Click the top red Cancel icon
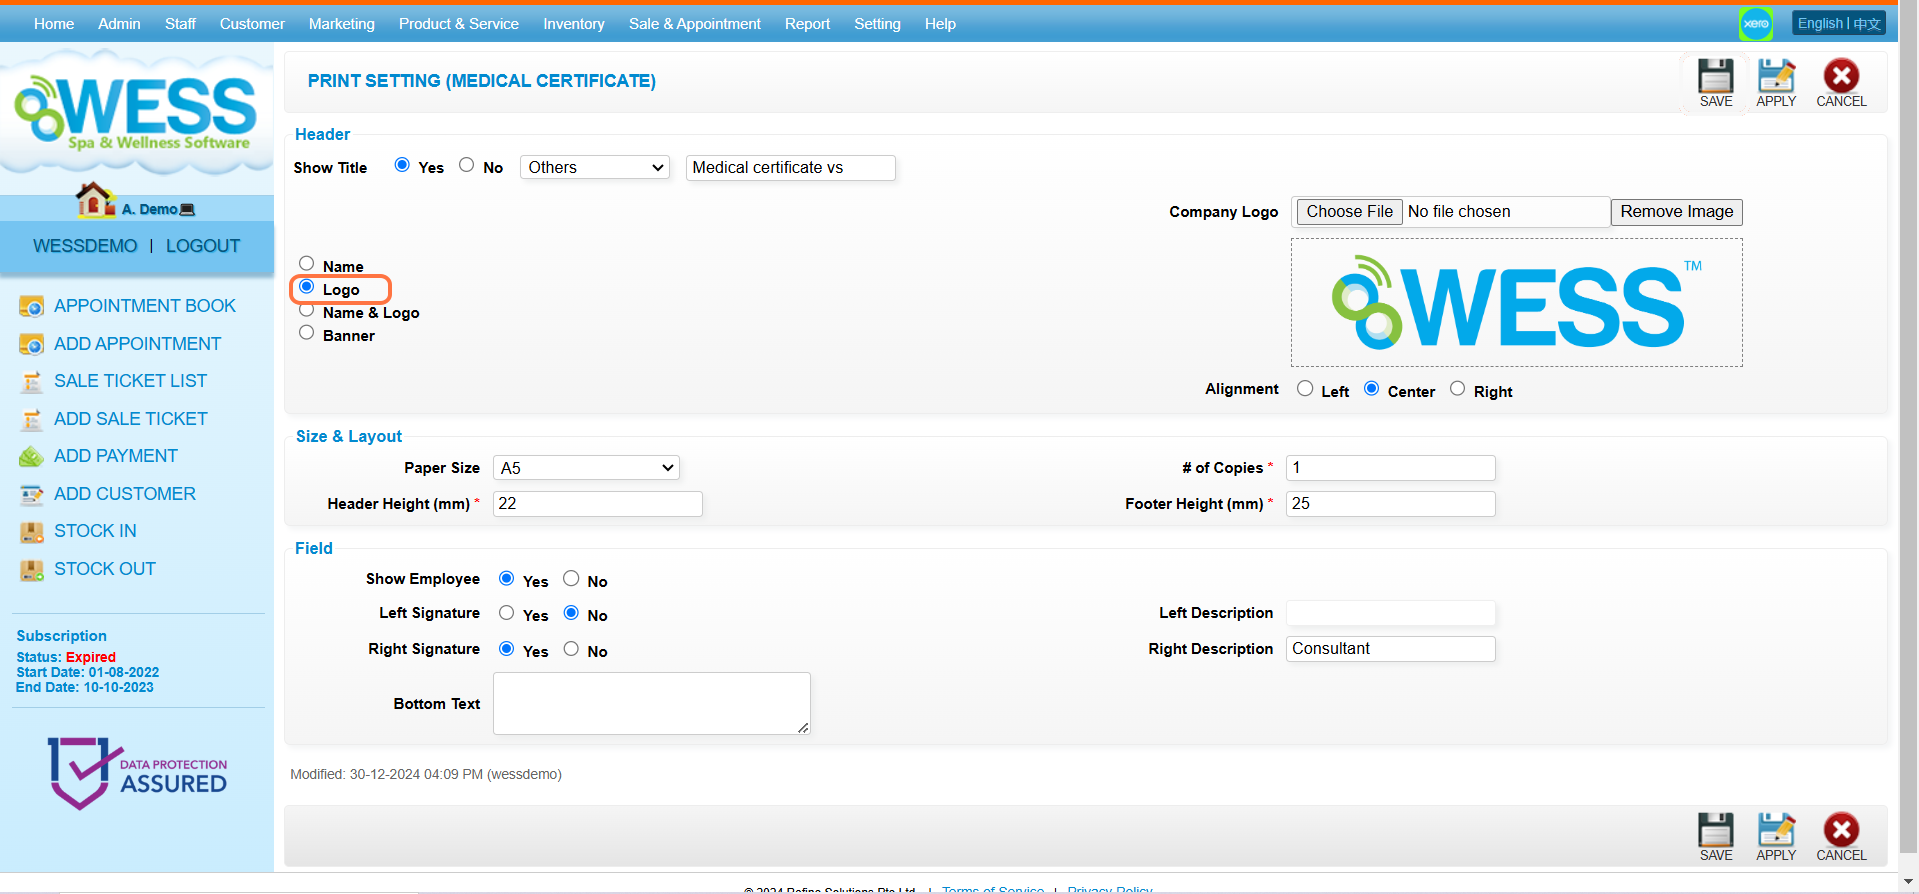1919x894 pixels. (x=1840, y=77)
